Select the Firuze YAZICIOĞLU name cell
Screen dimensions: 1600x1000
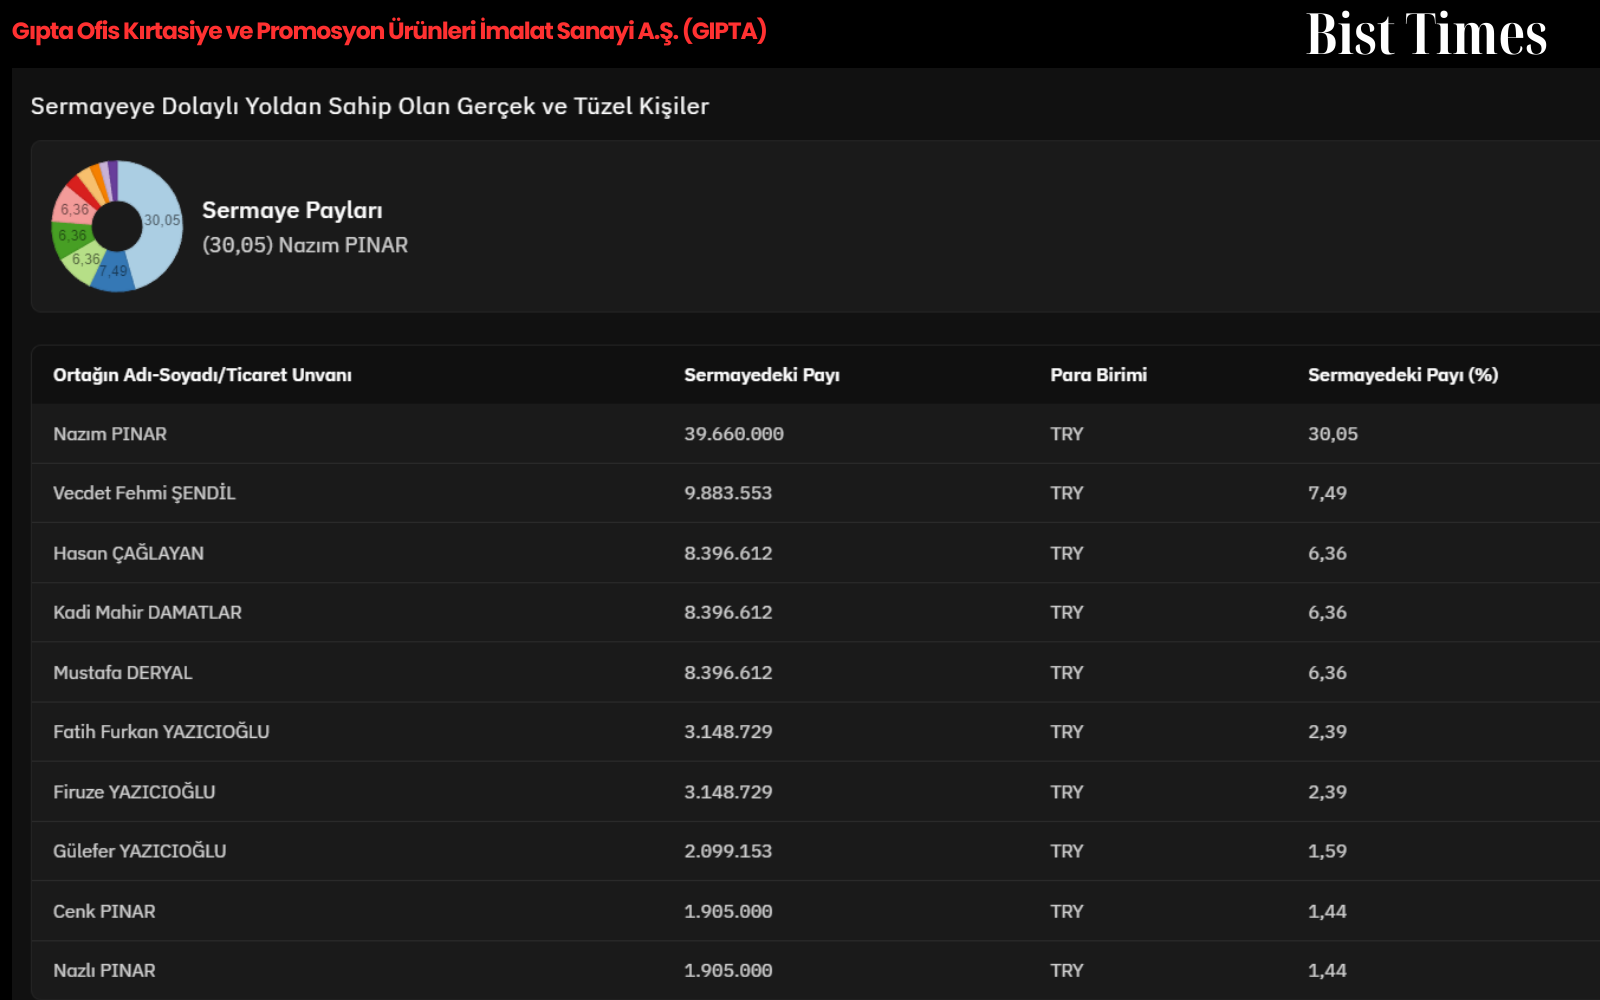pos(134,791)
